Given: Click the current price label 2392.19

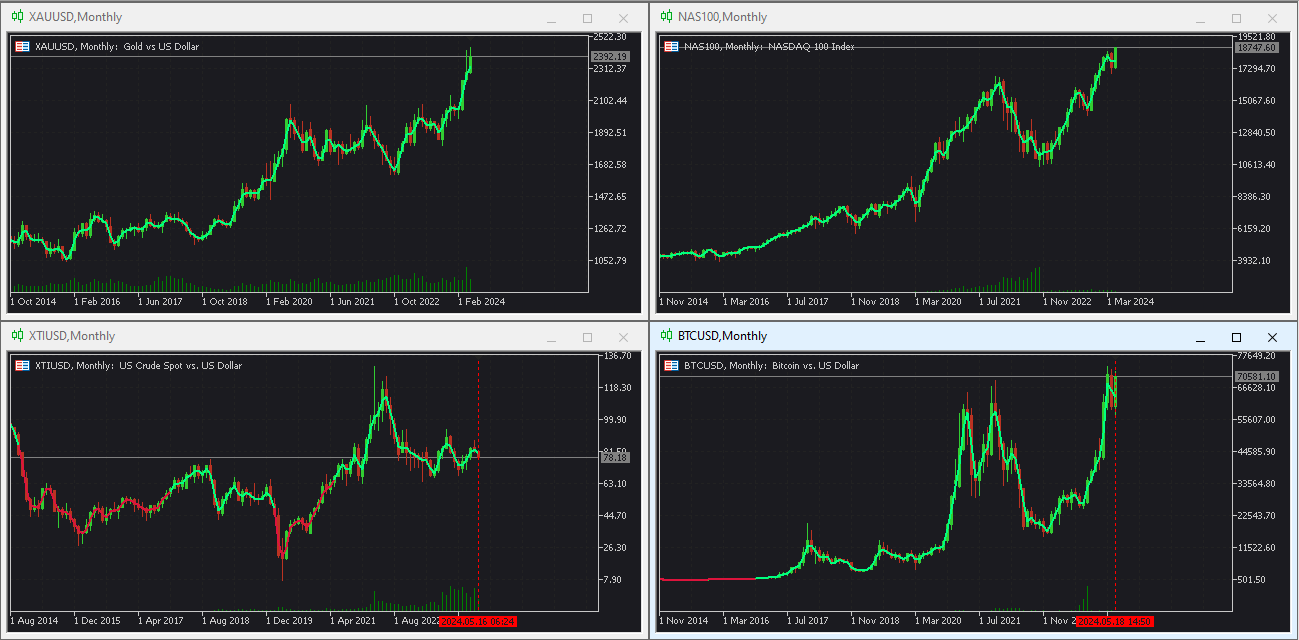Looking at the screenshot, I should coord(610,57).
